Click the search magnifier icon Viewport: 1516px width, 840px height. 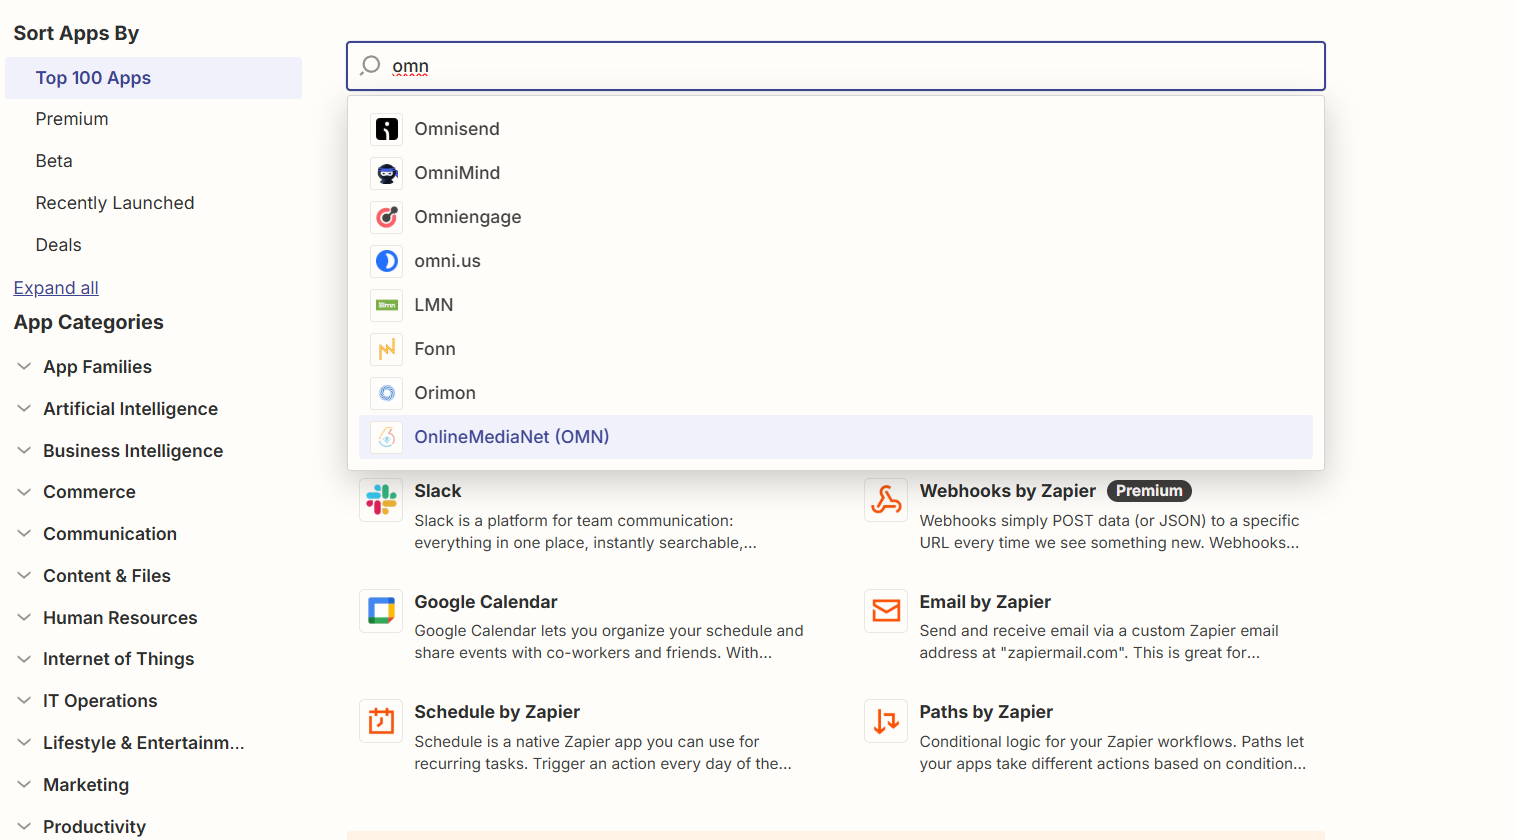369,65
